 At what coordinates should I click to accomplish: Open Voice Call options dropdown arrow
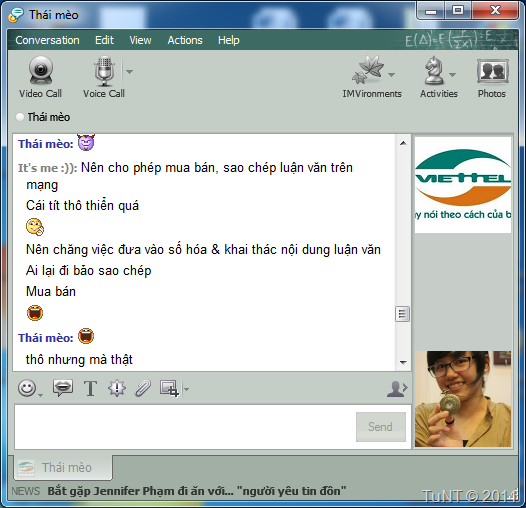tap(129, 71)
